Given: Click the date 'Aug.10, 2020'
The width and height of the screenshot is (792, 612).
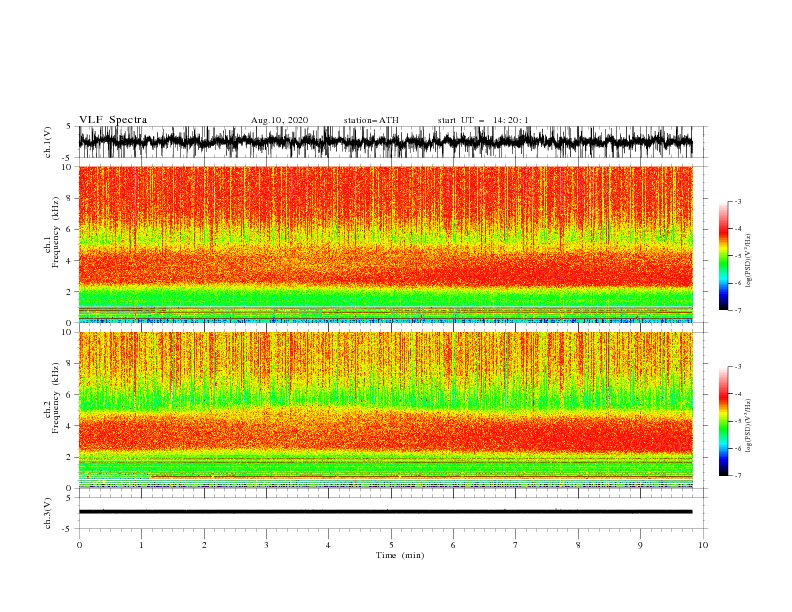Looking at the screenshot, I should coord(279,120).
